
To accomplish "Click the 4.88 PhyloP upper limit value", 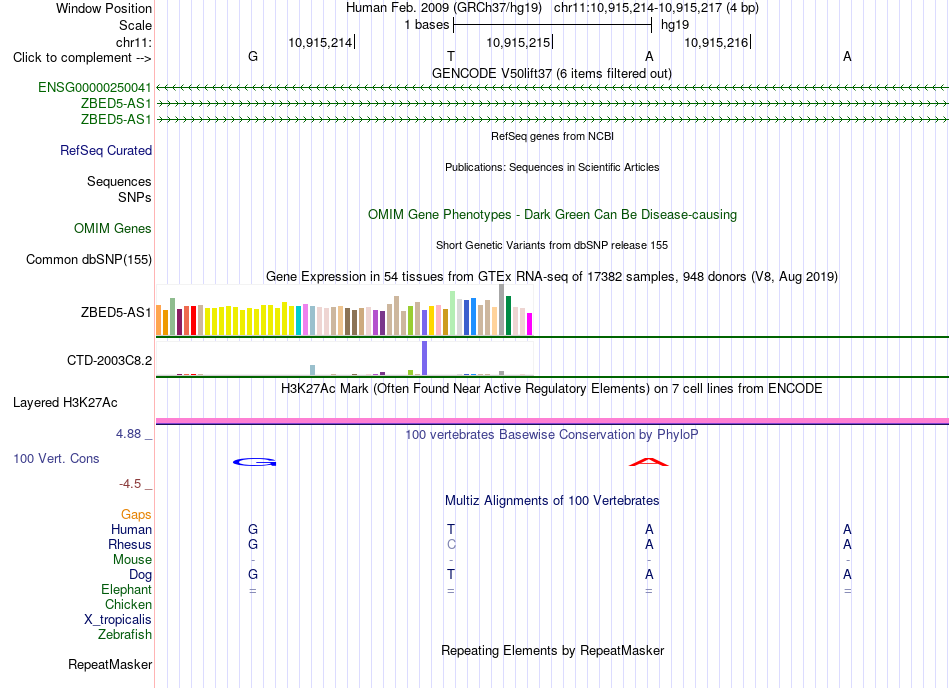I will pyautogui.click(x=128, y=434).
